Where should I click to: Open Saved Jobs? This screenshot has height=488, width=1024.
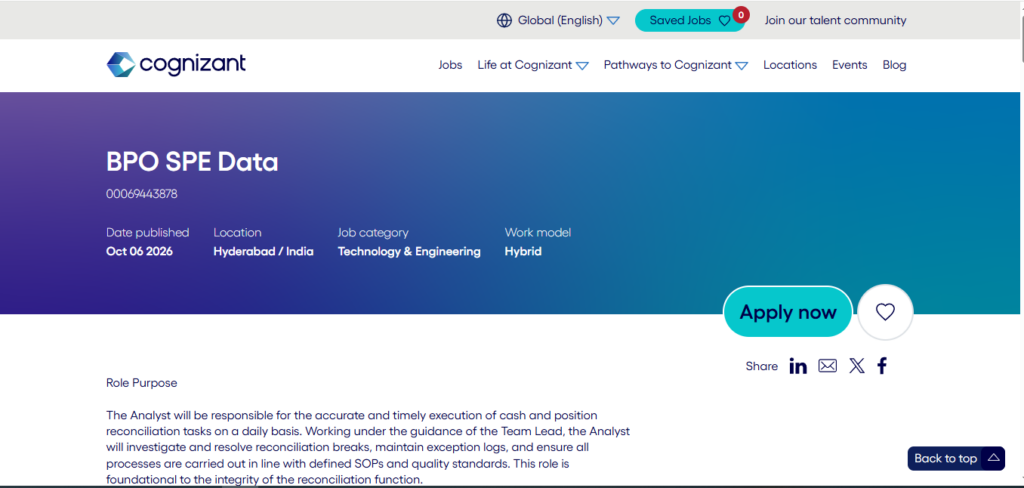689,20
